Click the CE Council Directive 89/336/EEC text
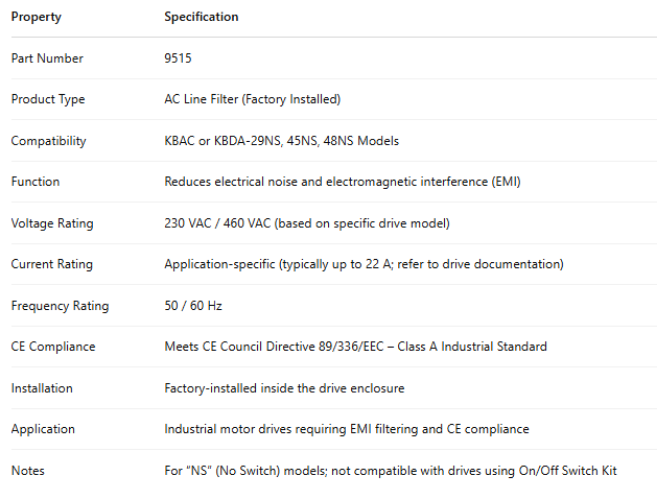The height and width of the screenshot is (500, 657). 355,347
